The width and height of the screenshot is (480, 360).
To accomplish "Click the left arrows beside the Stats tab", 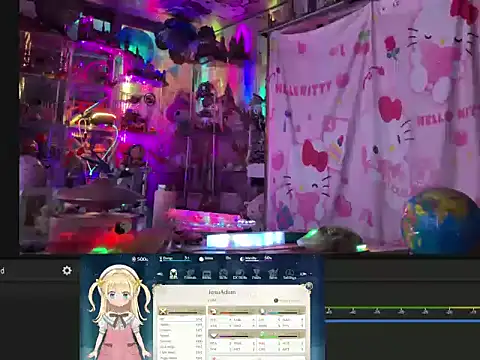I will tap(160, 274).
